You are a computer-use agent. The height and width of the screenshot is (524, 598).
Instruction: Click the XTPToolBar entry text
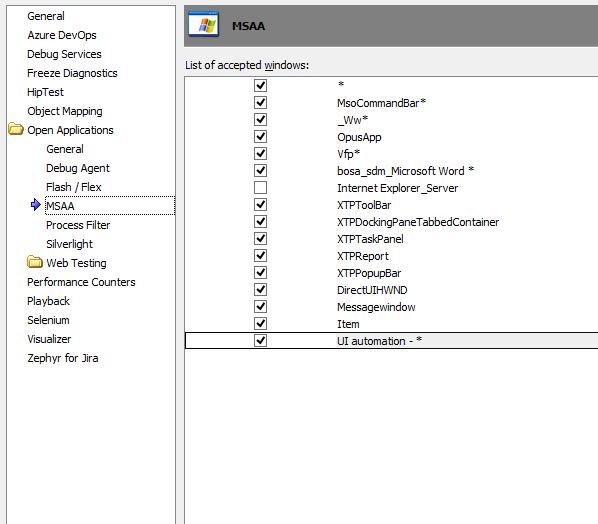click(x=364, y=205)
